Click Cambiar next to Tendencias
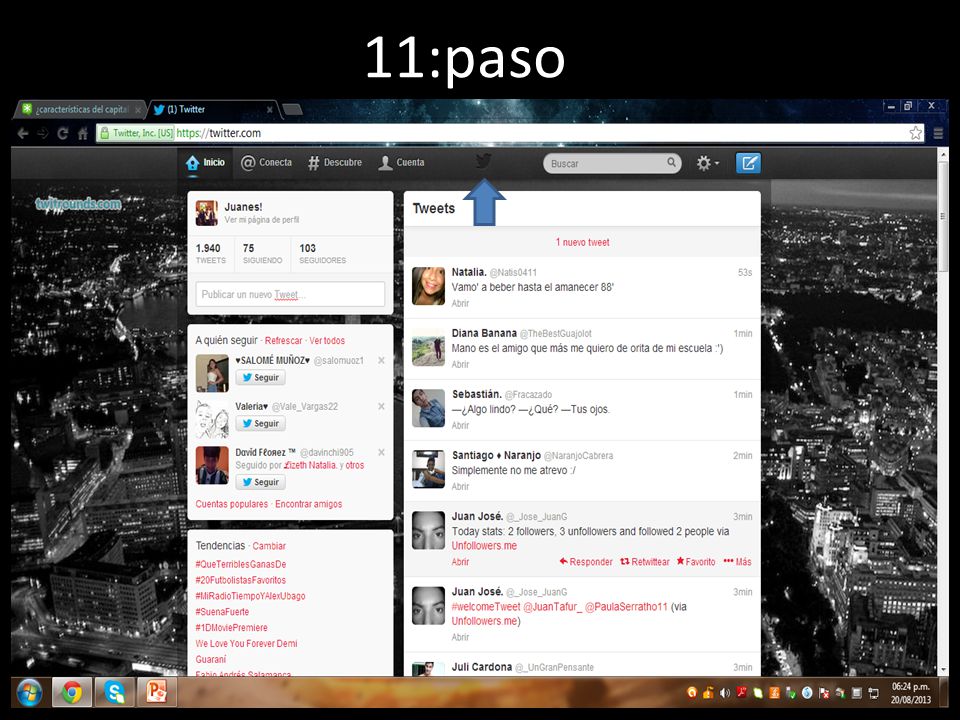 coord(269,546)
